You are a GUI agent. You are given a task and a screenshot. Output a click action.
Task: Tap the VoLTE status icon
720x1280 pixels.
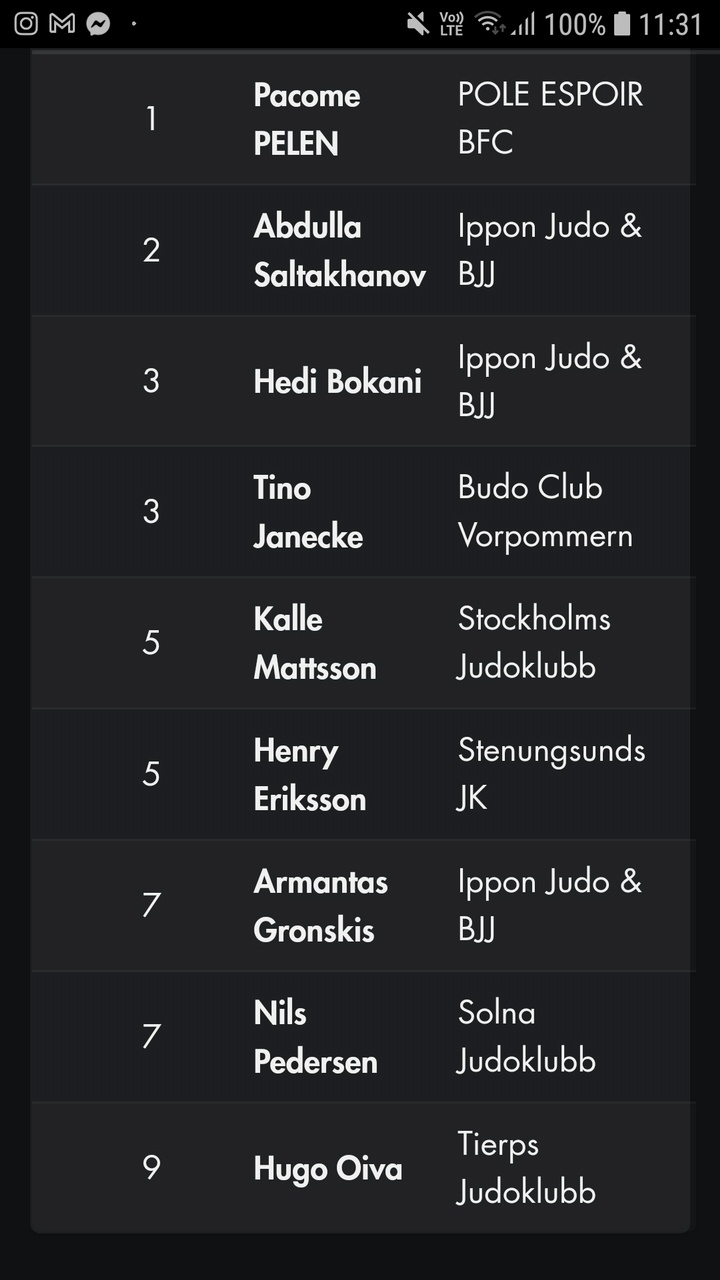click(x=452, y=24)
